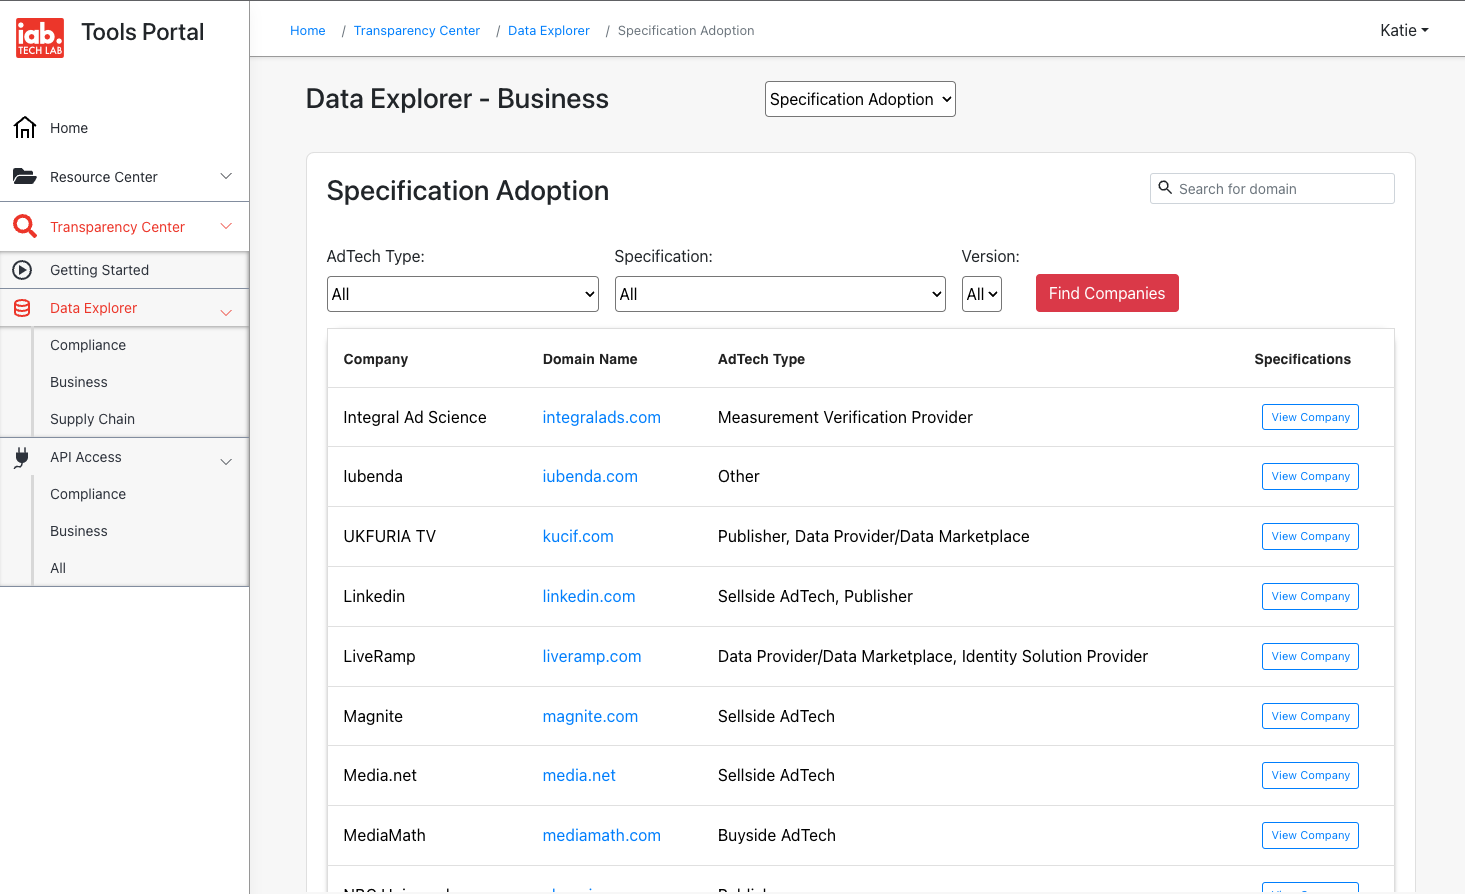1465x894 pixels.
Task: Click Tools Portal title text
Action: (142, 32)
